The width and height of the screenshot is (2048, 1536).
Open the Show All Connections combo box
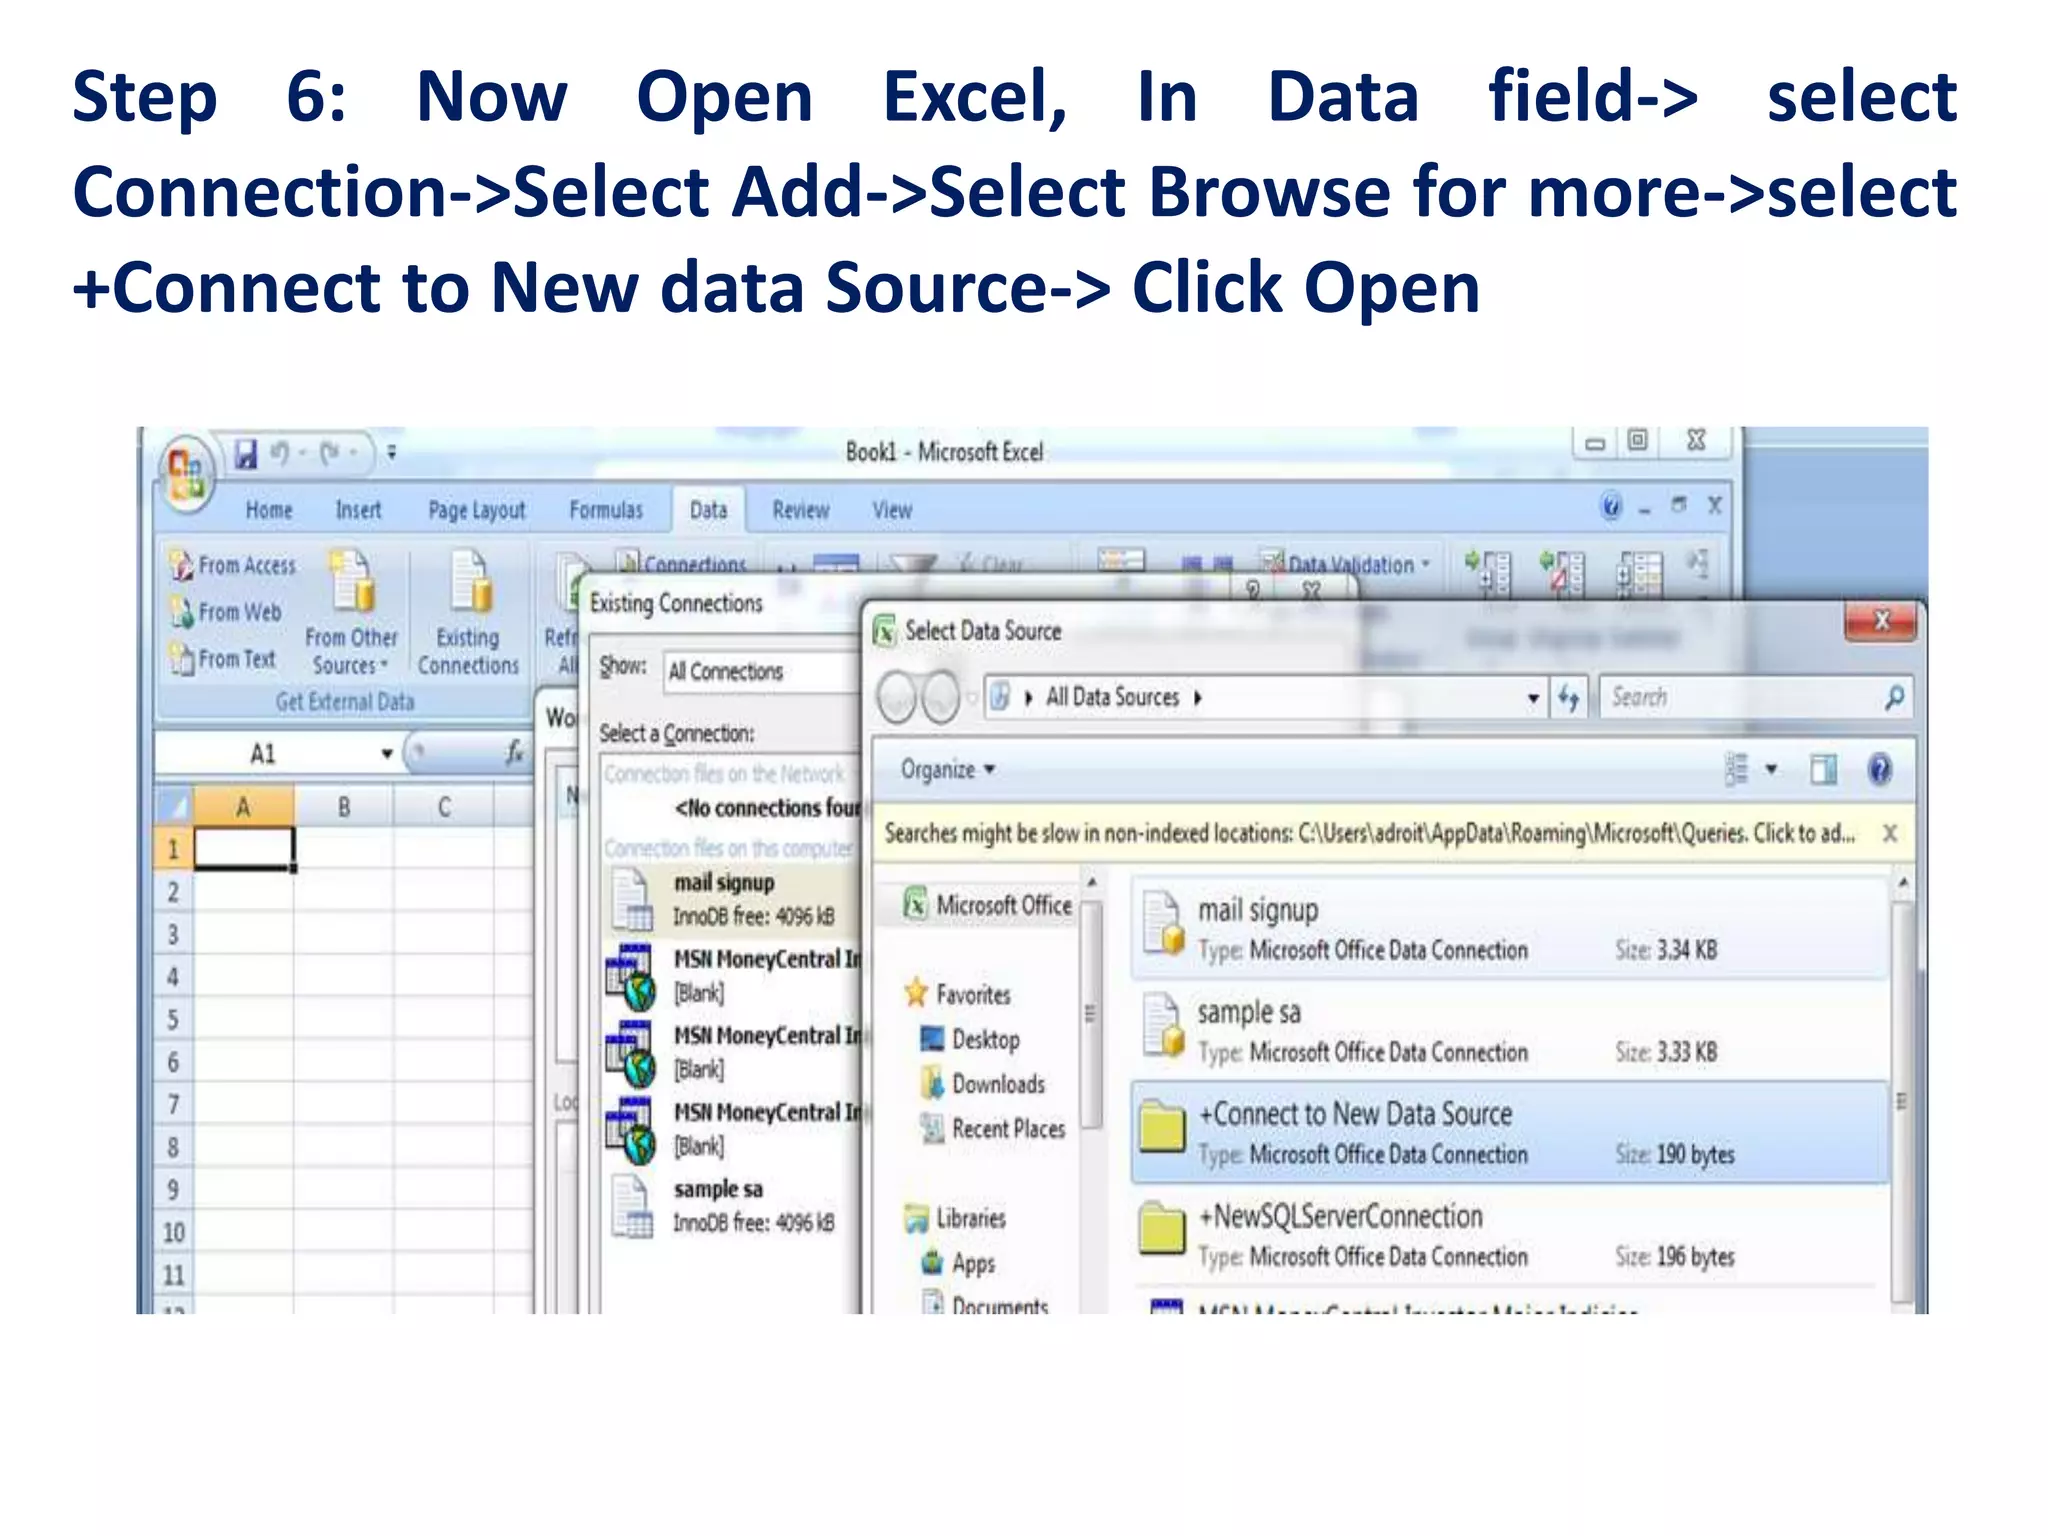[x=761, y=672]
